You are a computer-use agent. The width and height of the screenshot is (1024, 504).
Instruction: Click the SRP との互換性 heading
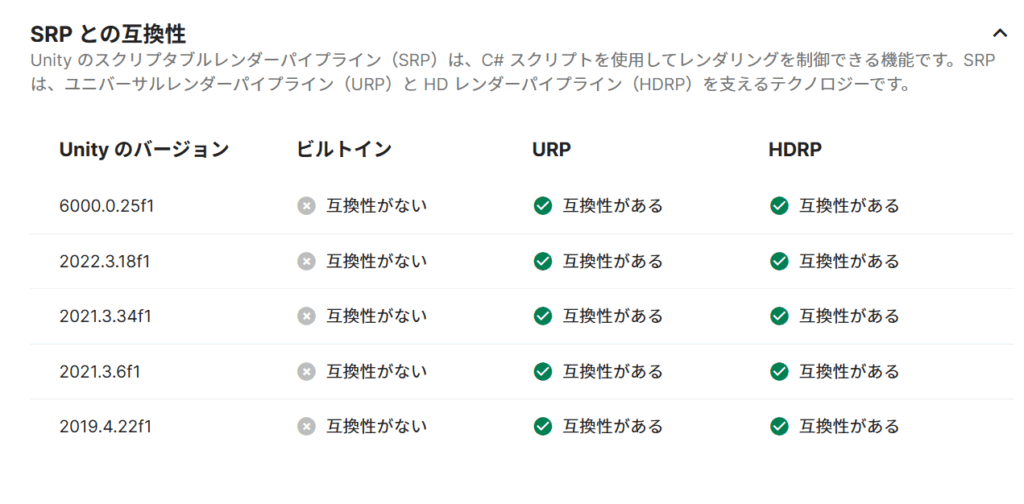click(108, 34)
